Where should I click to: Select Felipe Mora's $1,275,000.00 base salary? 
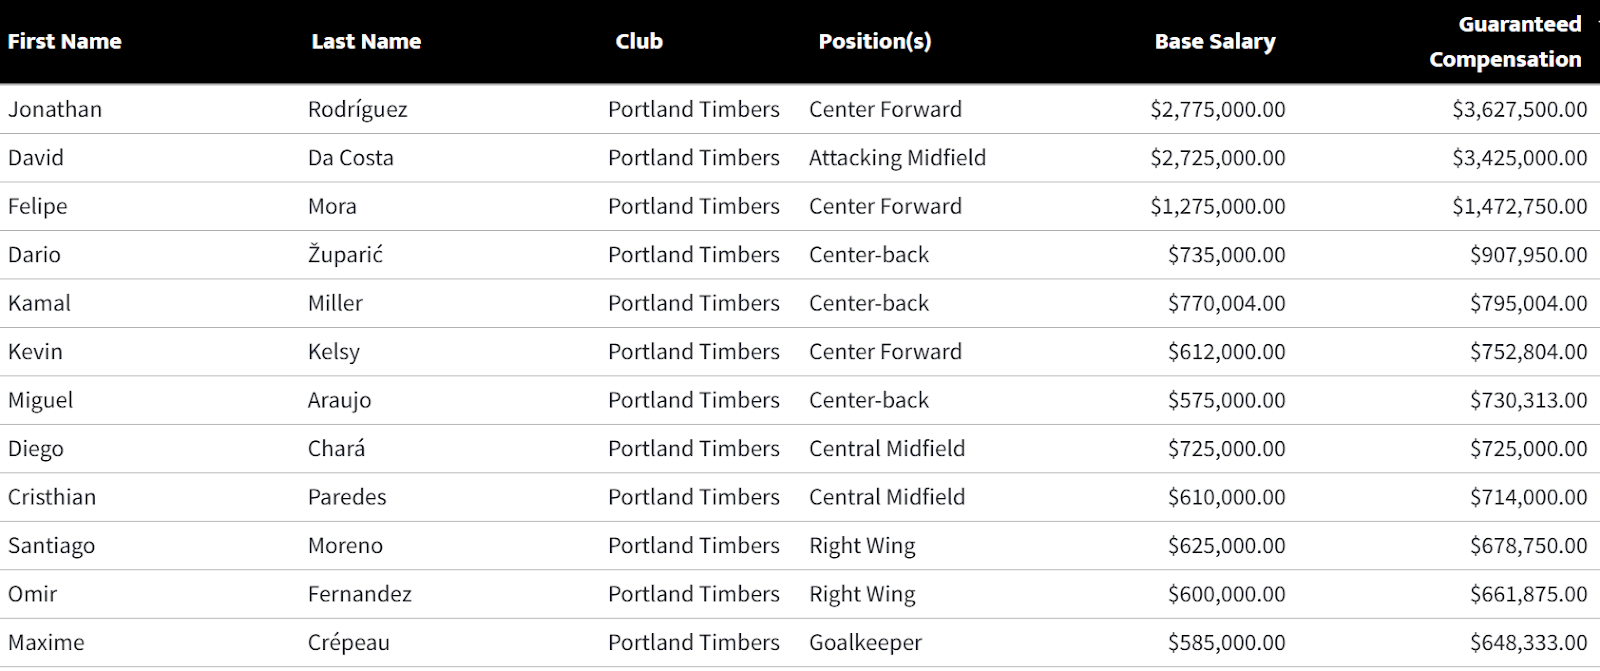[x=1217, y=206]
